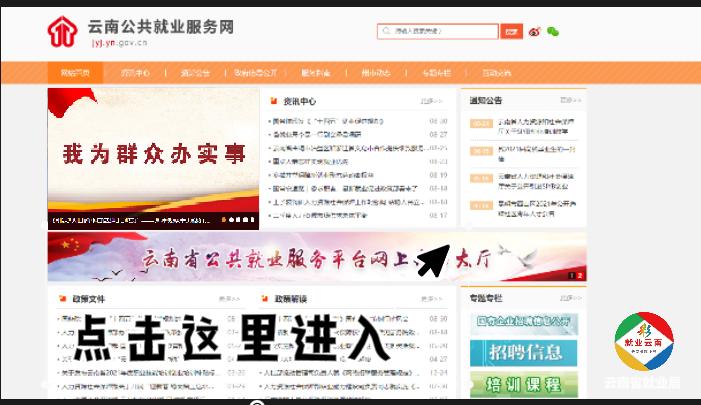Click the 云南公共就业服务网 site logo

coord(140,32)
